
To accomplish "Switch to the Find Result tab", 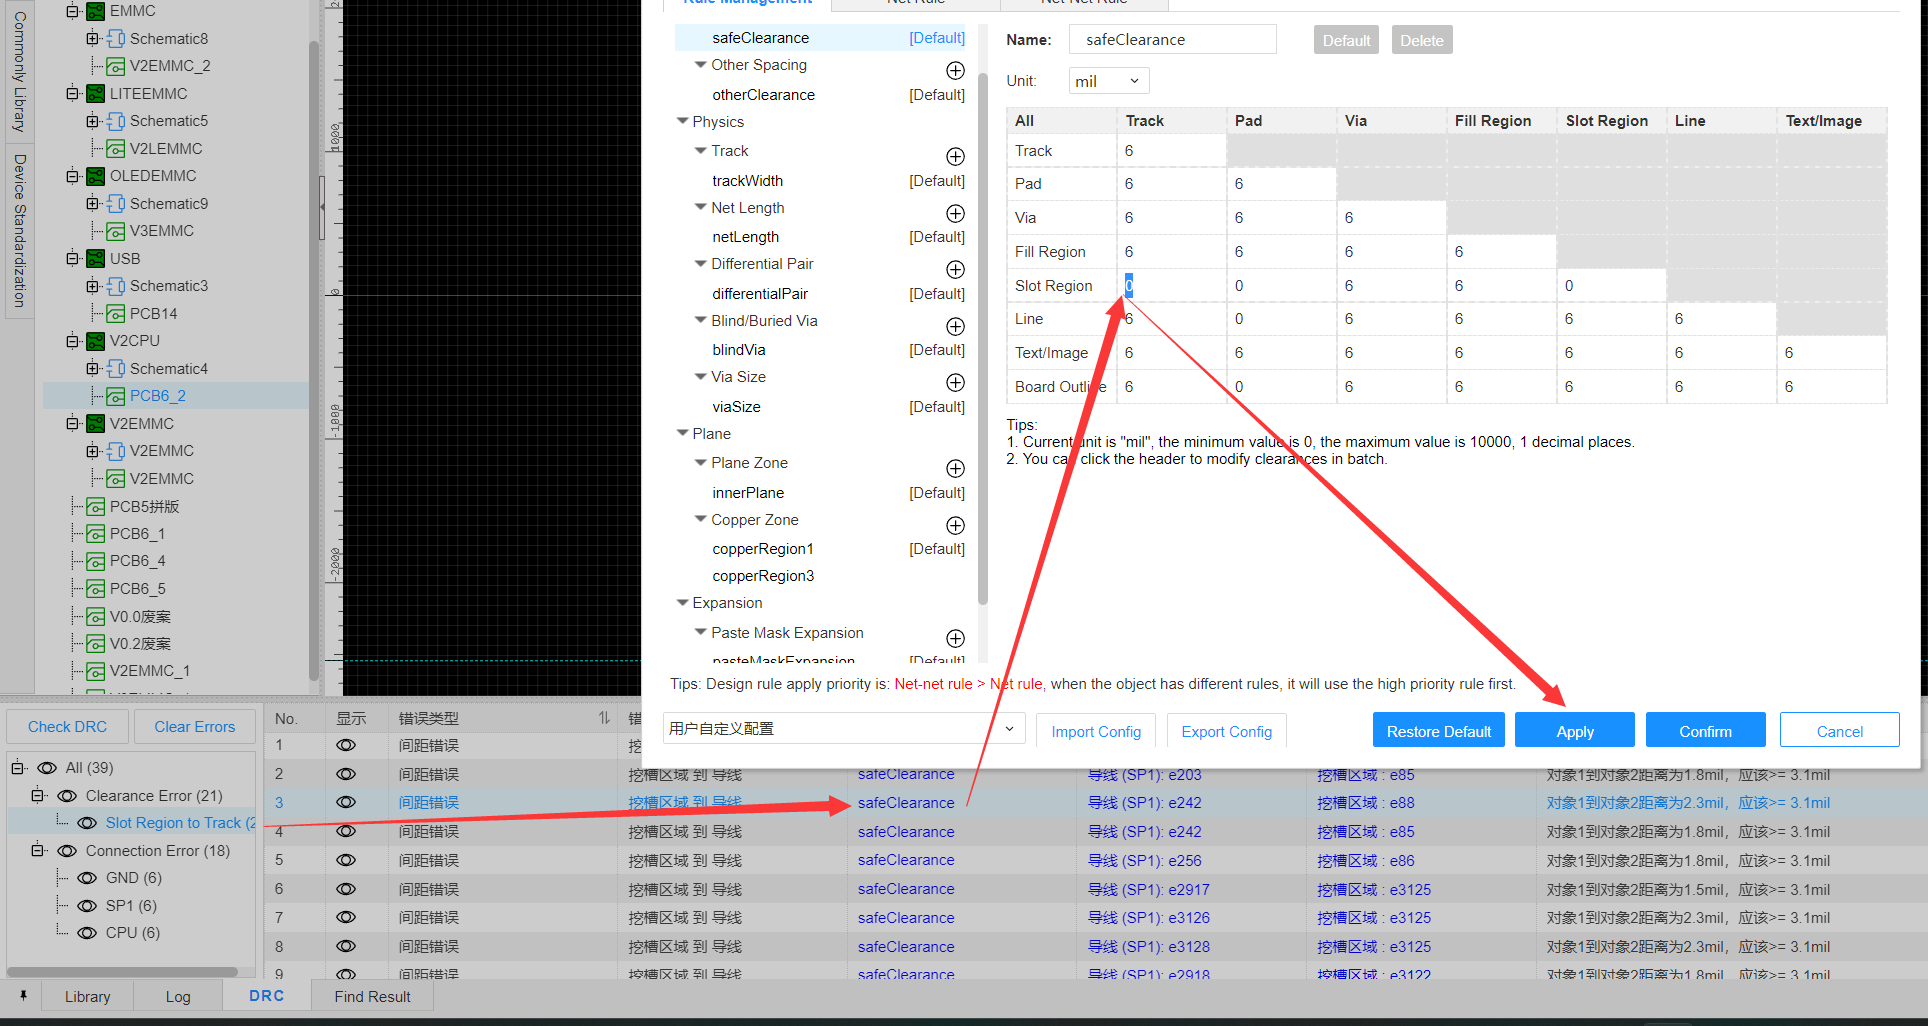I will (372, 996).
